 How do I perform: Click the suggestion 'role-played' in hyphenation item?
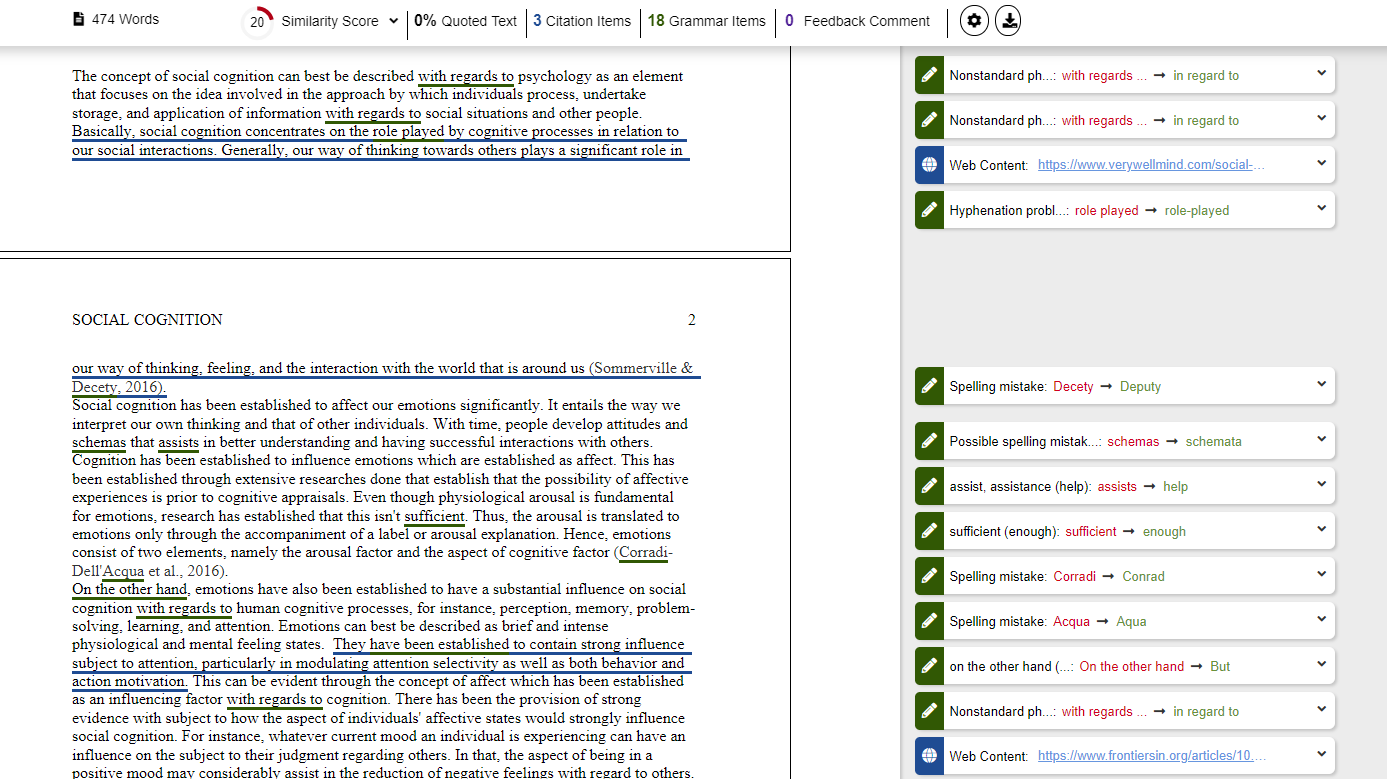point(1197,210)
